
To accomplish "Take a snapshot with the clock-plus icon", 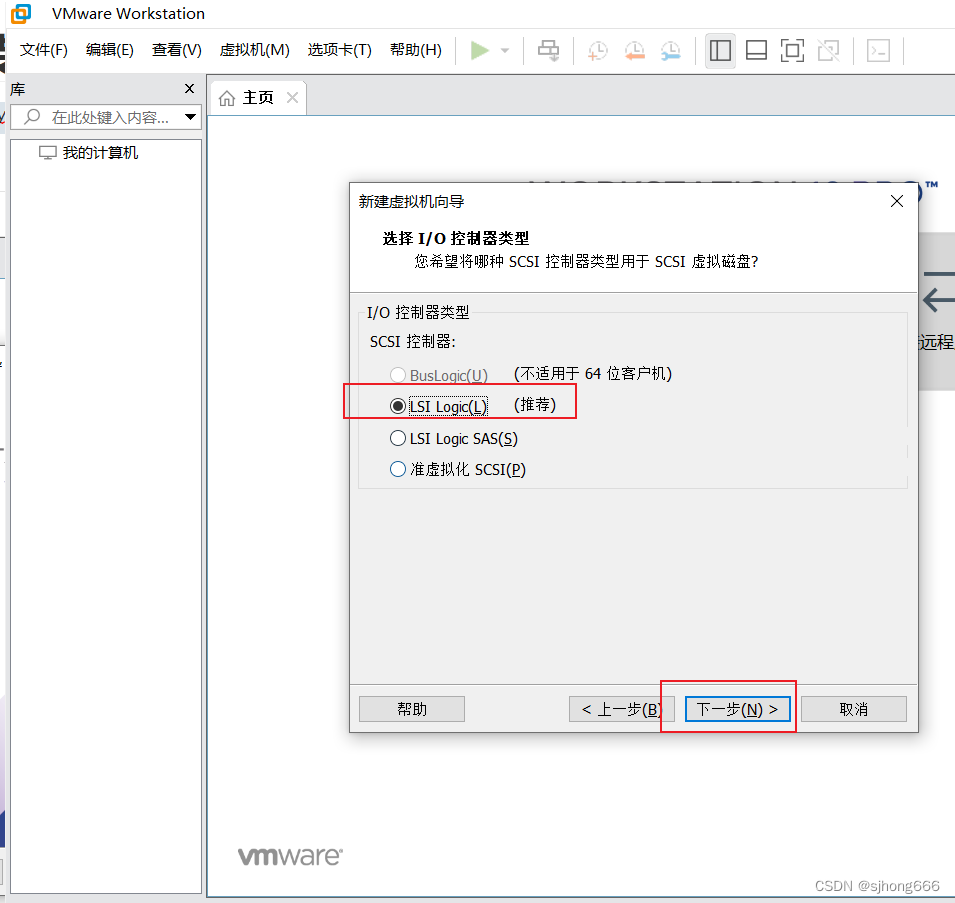I will 597,51.
